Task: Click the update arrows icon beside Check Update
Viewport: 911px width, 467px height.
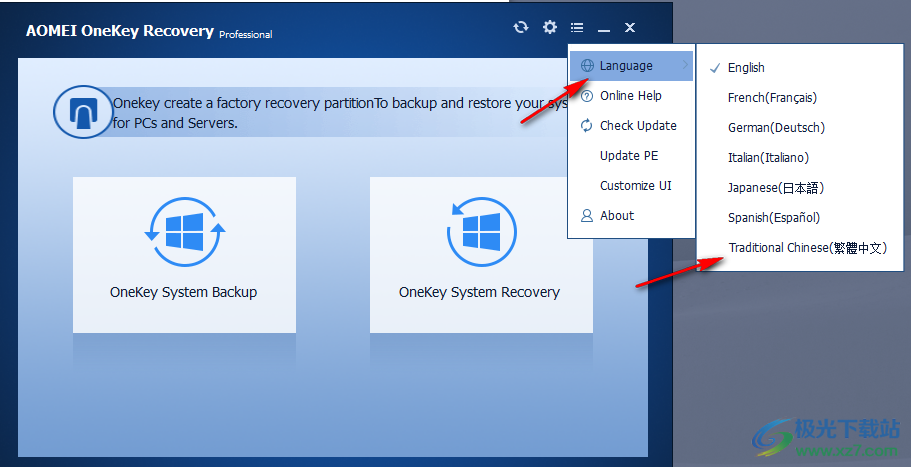Action: (587, 125)
